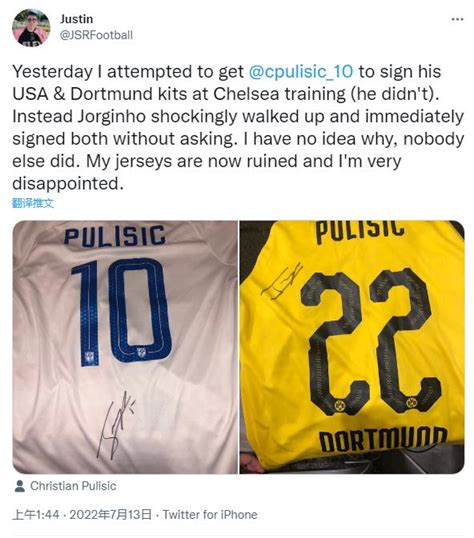
Task: Click the person icon beside Christian Pulisic tag
Action: 20,486
